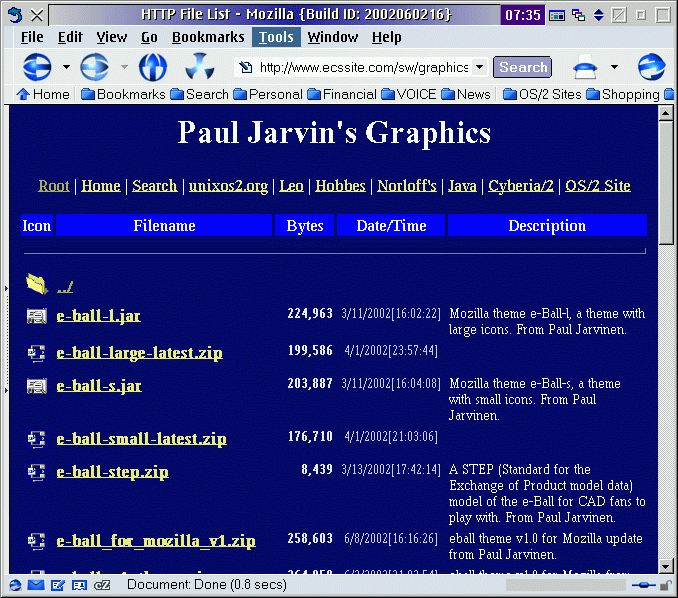Open the Print button dropdown arrow
This screenshot has width=678, height=598.
[x=614, y=67]
